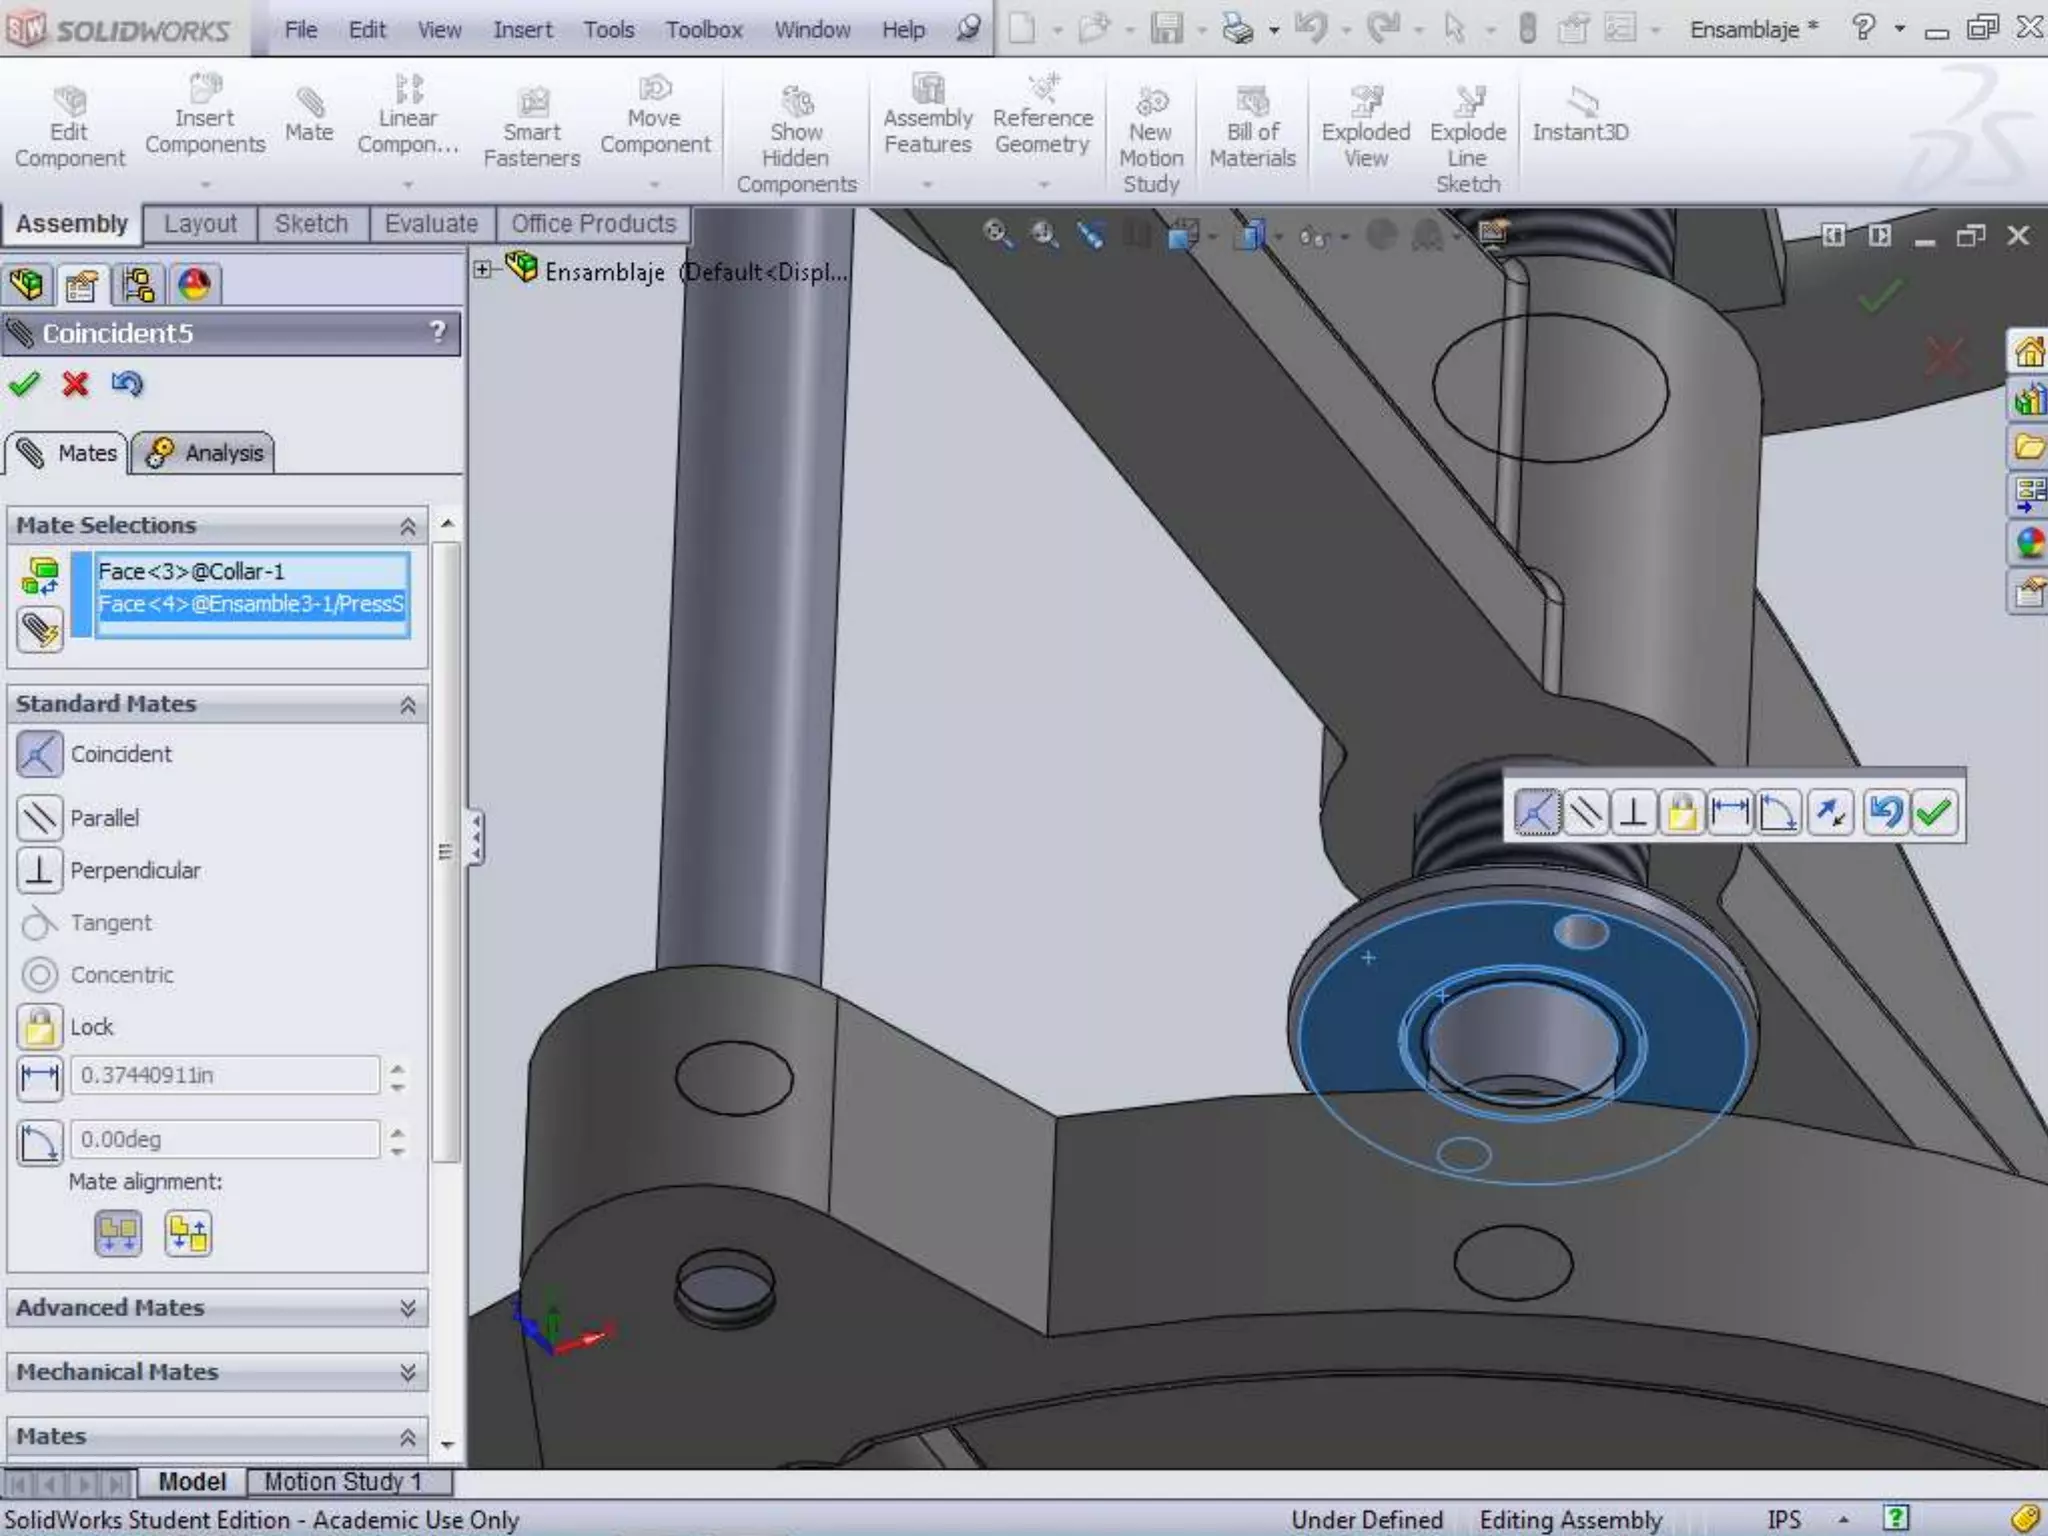This screenshot has width=2048, height=1536.
Task: Expand Ensamblaje tree node in flyout
Action: (482, 269)
